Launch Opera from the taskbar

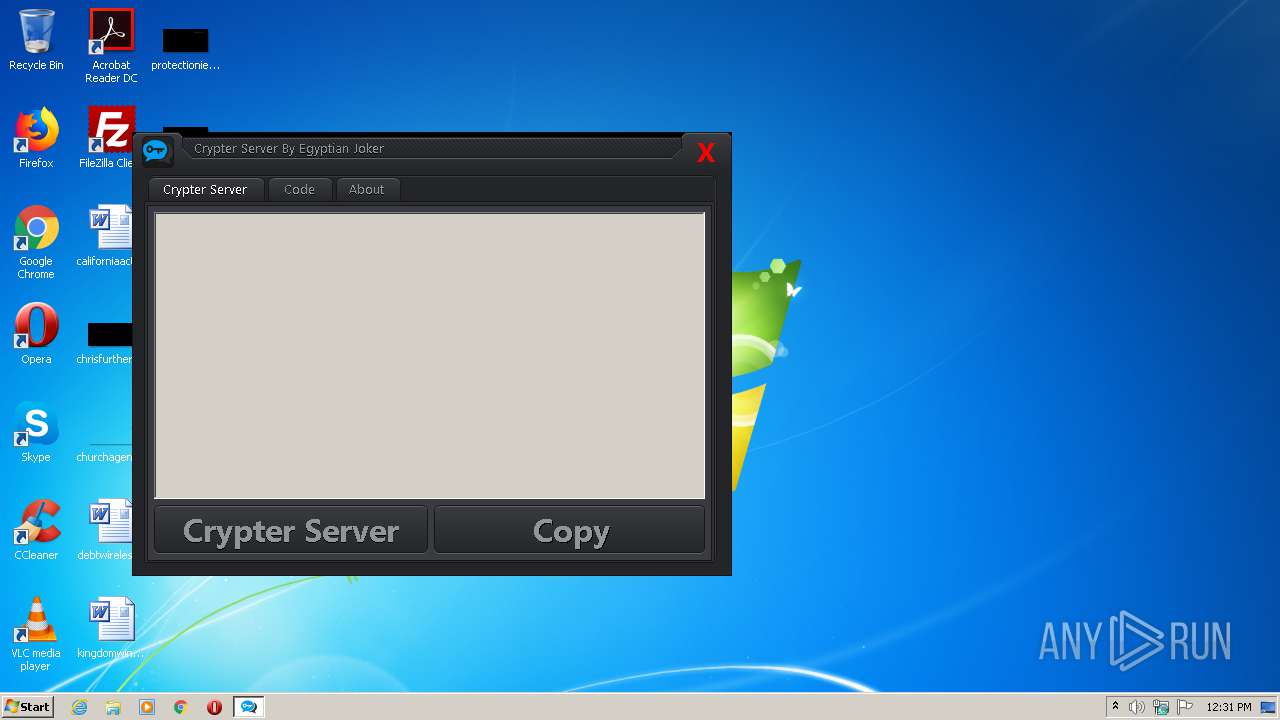[x=214, y=707]
